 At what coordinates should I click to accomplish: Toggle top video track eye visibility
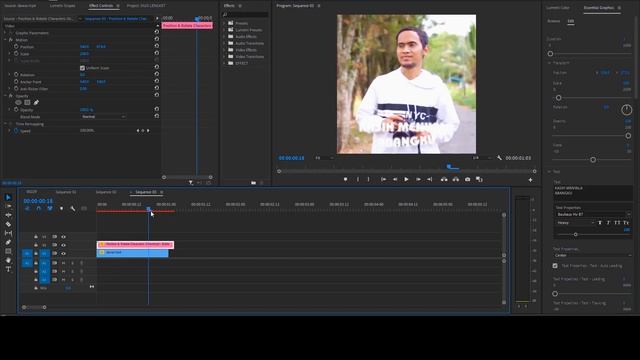[63, 237]
